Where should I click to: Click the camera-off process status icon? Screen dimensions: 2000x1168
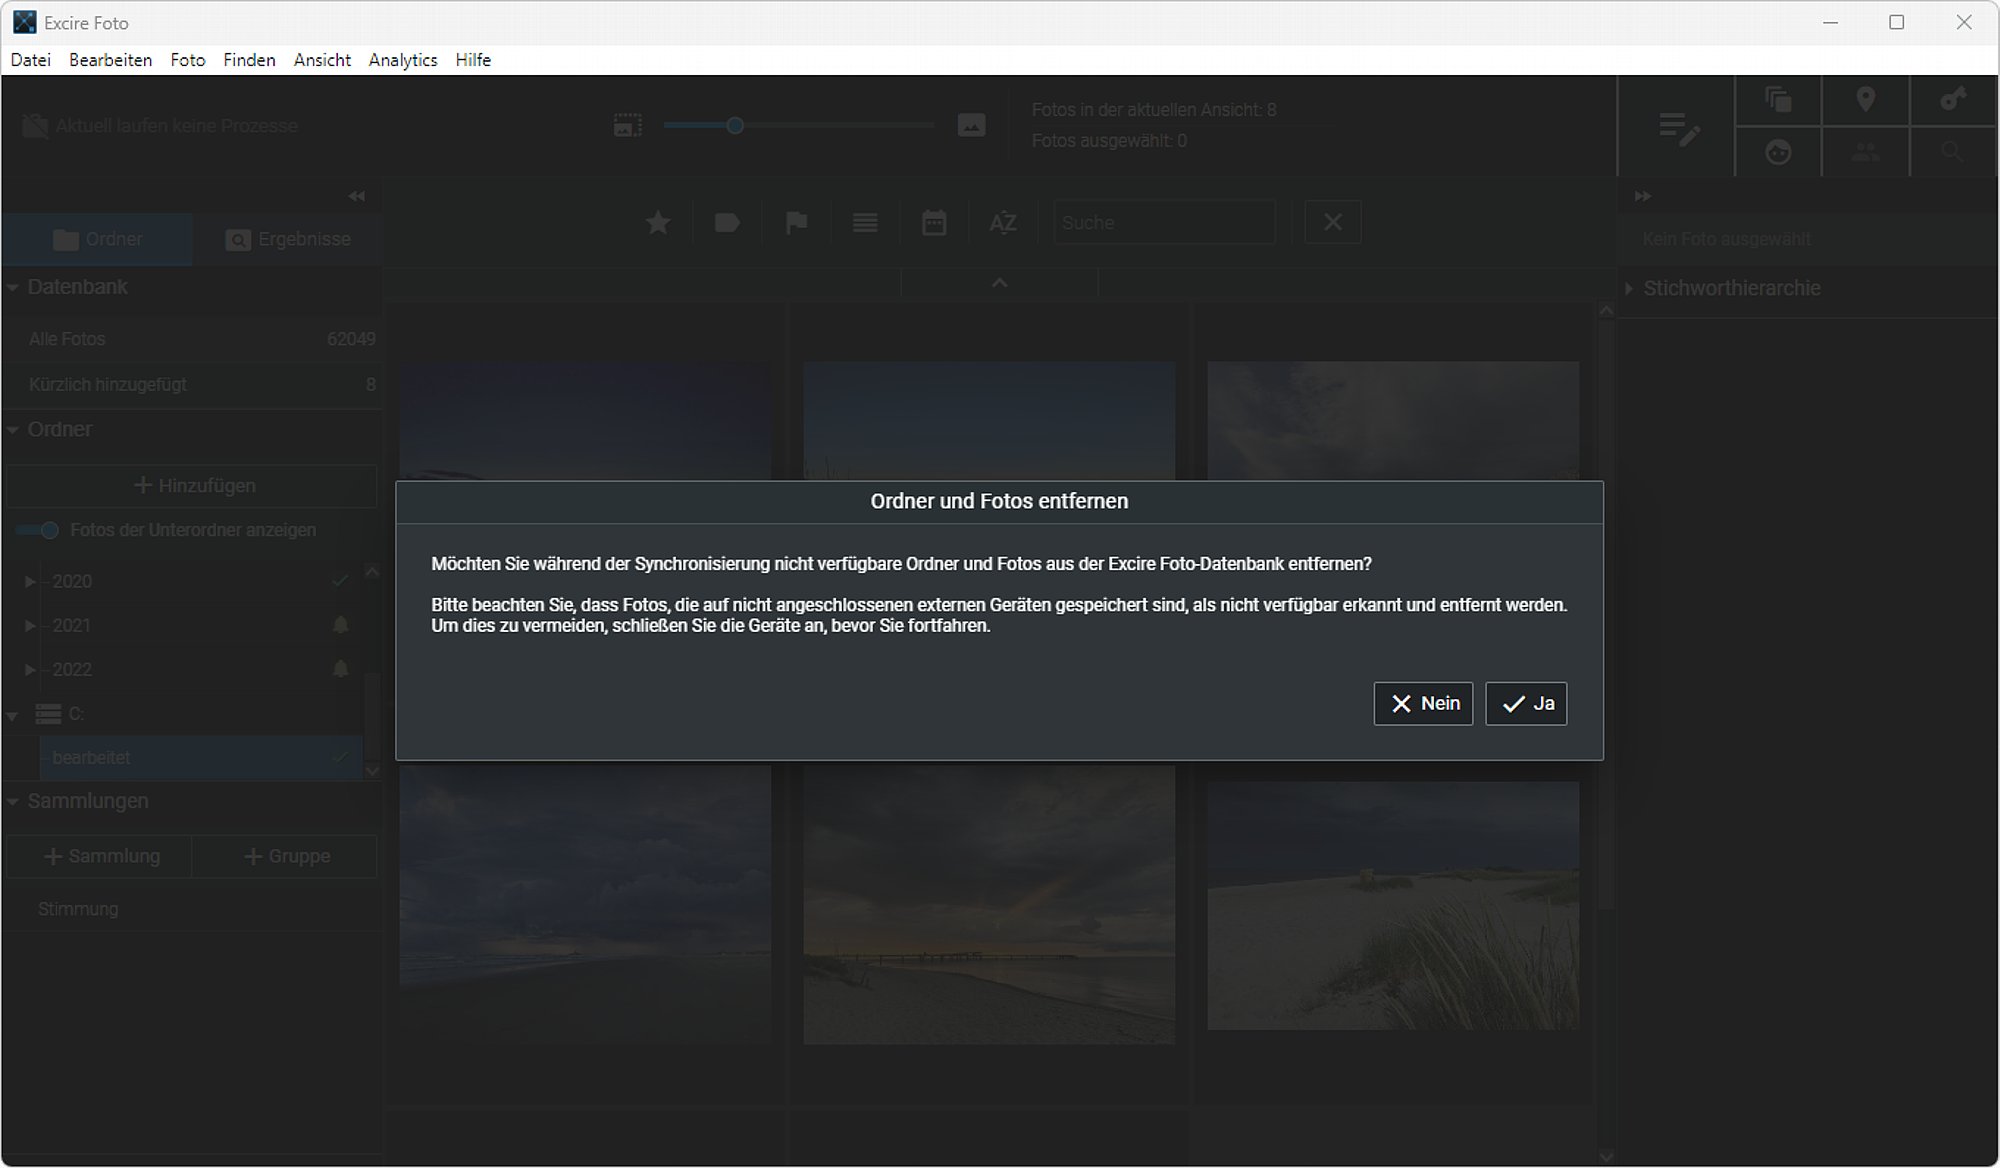(x=35, y=126)
